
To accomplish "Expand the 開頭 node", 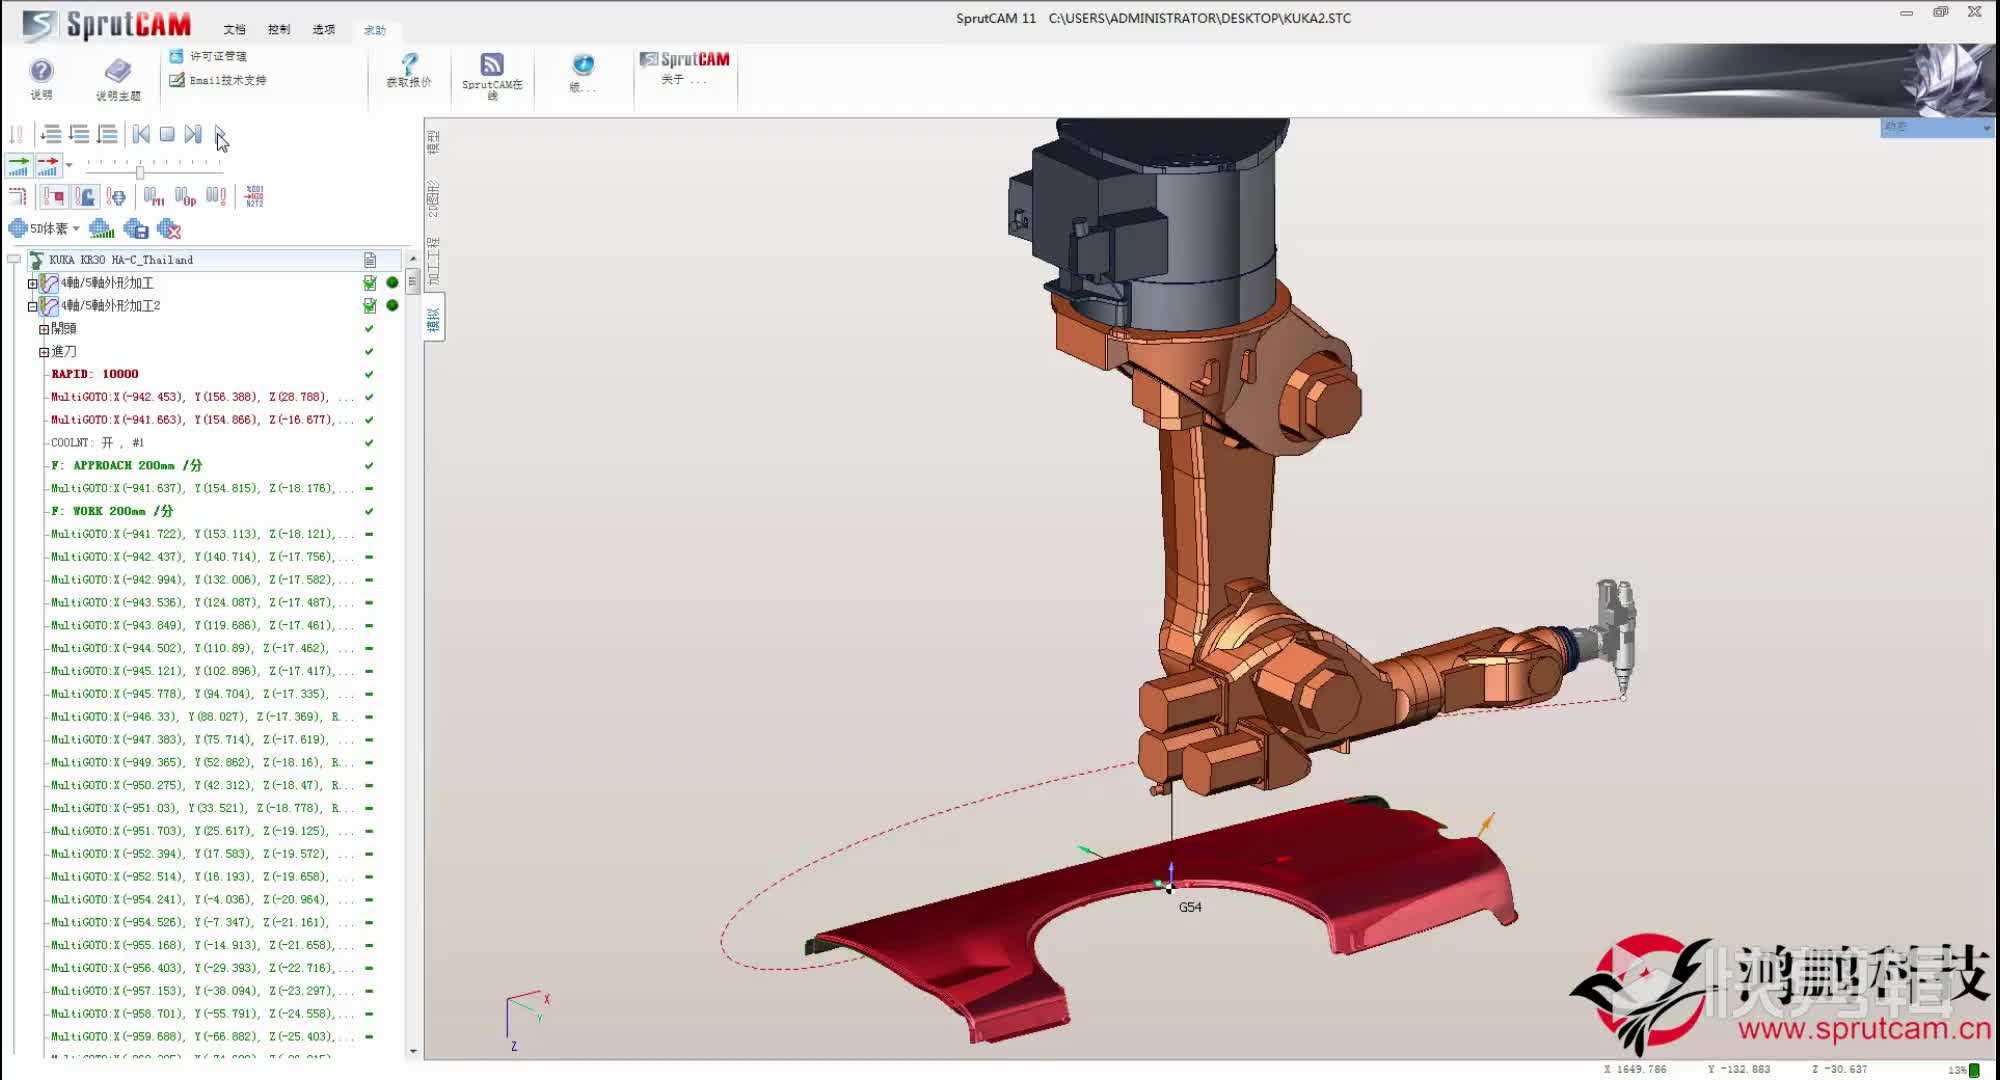I will tap(44, 329).
